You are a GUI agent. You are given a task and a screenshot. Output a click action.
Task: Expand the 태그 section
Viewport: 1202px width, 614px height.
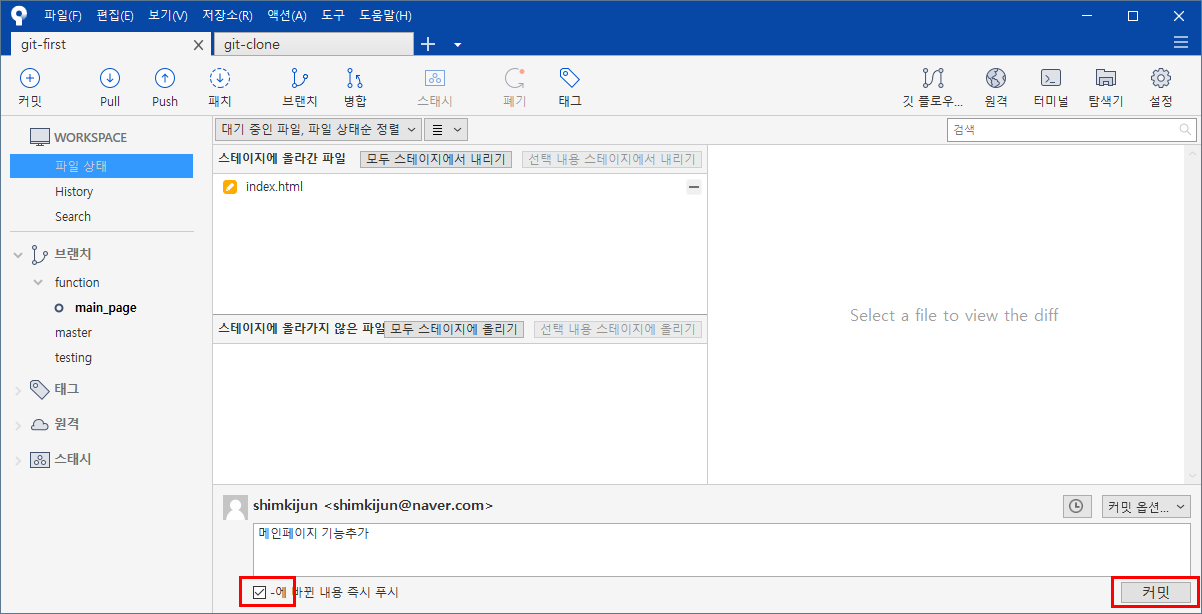click(18, 390)
